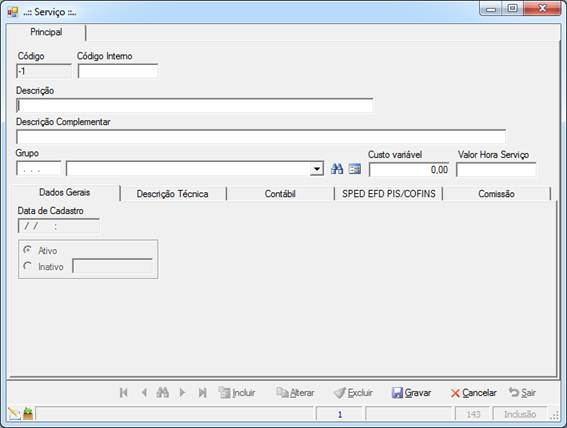Click the Inclusão status bar label
The height and width of the screenshot is (428, 567).
click(520, 414)
